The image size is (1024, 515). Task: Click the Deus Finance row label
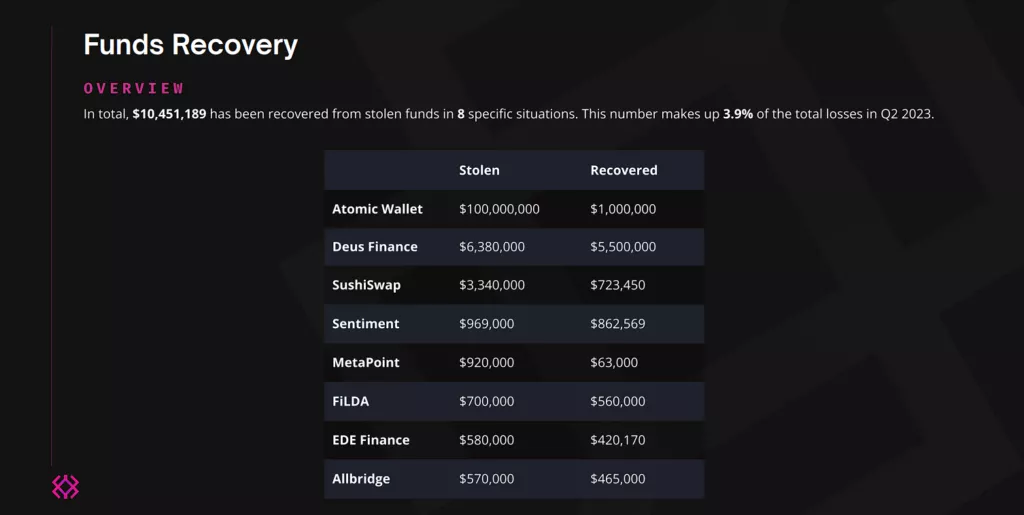(x=374, y=247)
